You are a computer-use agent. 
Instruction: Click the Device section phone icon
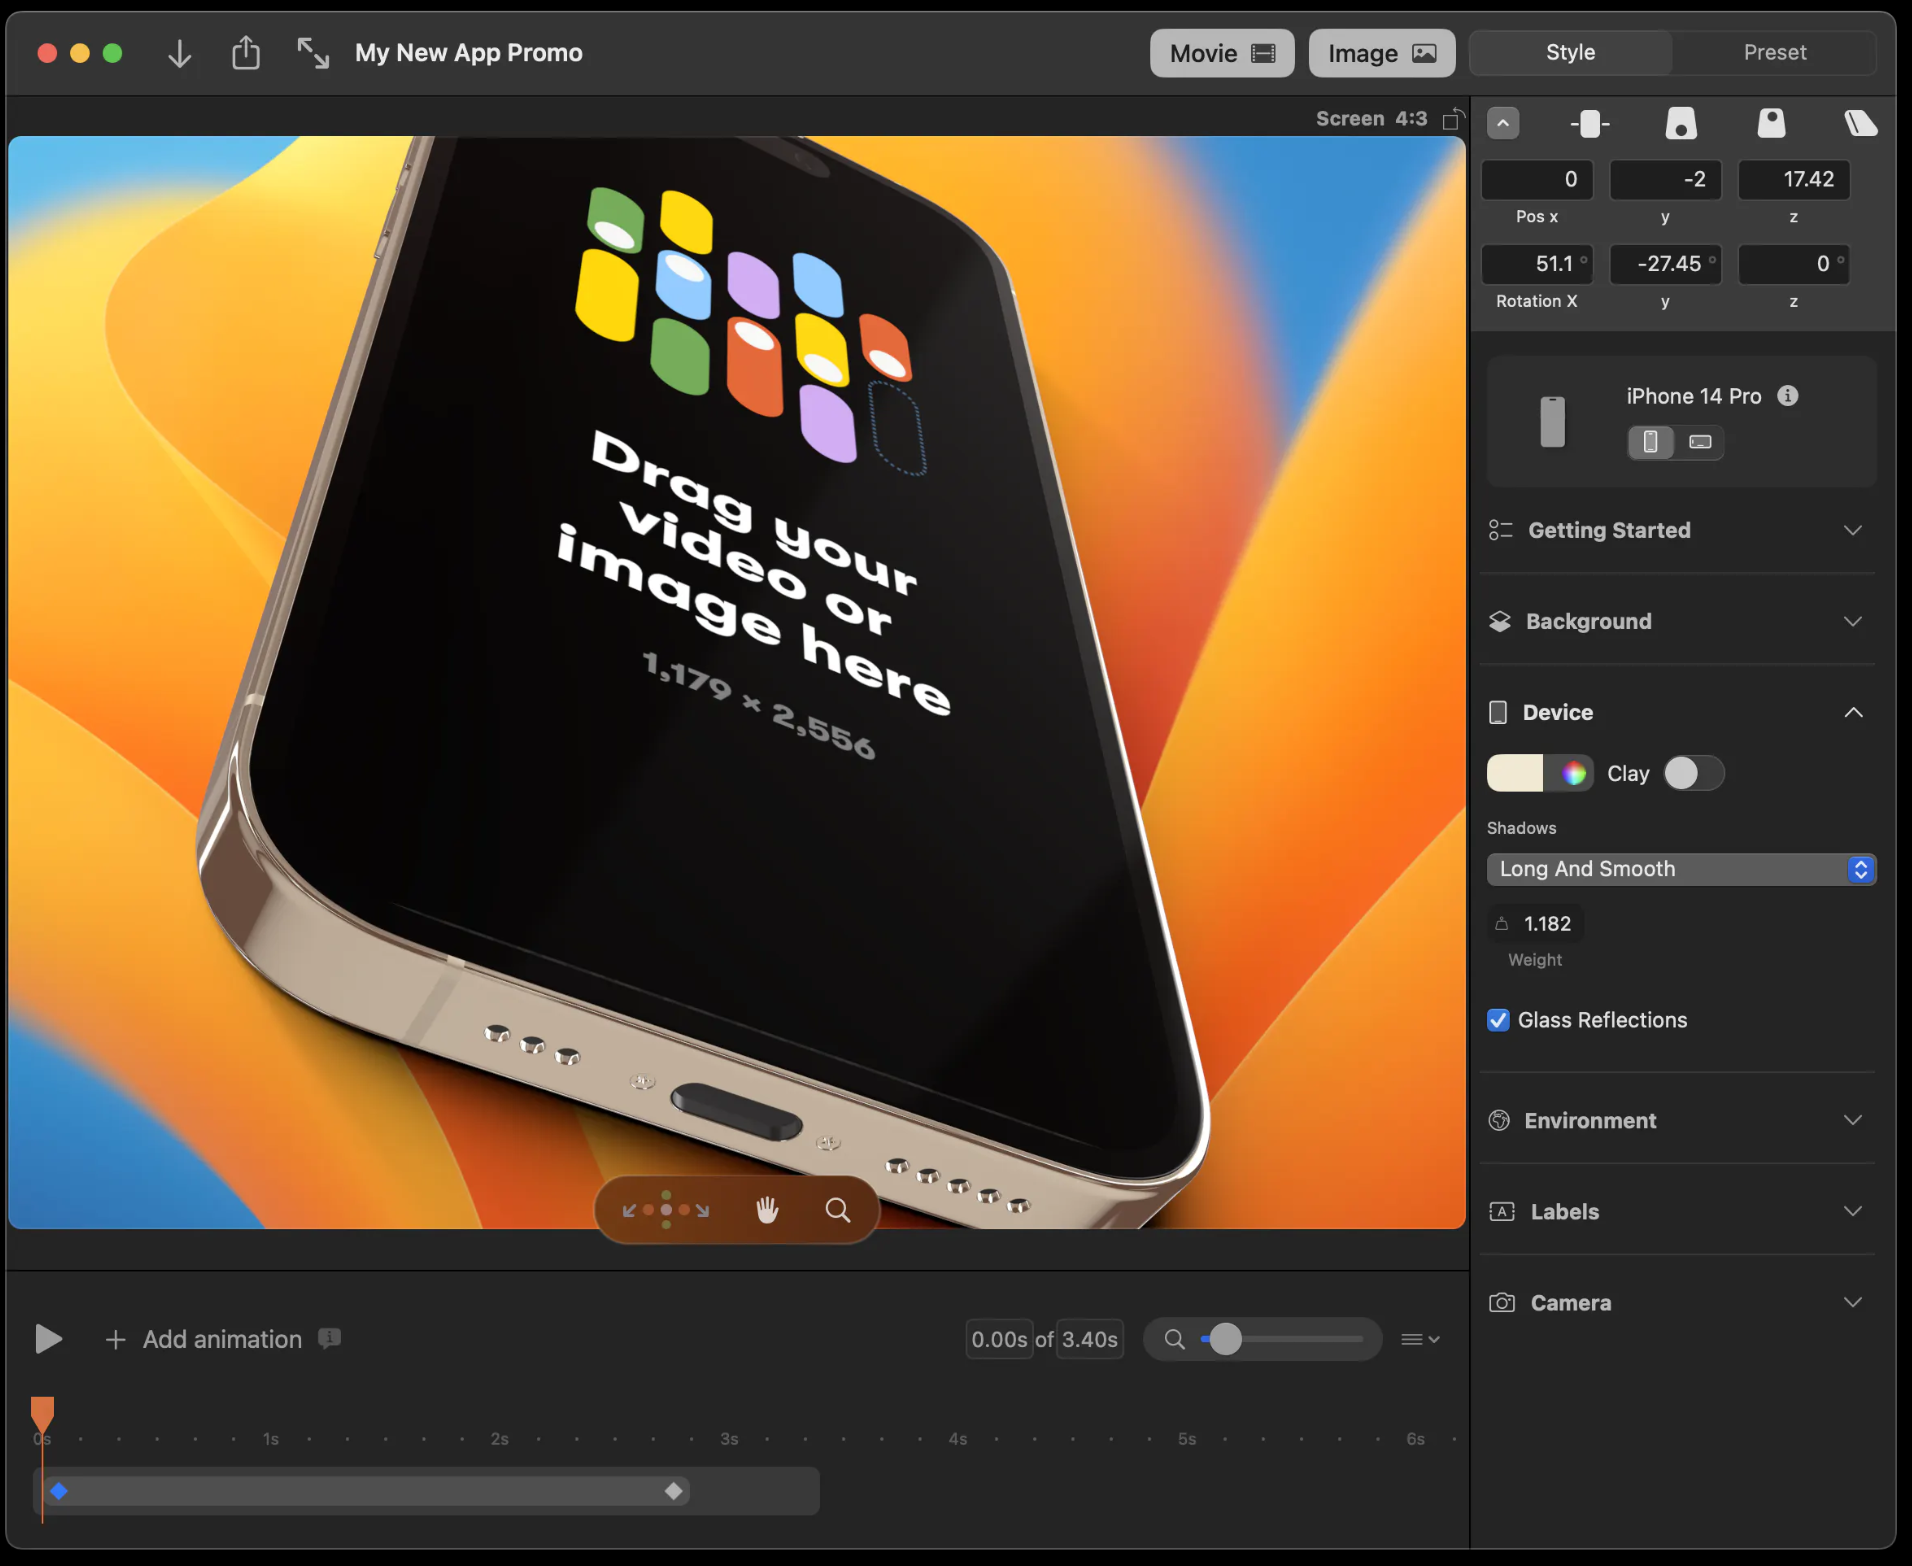(x=1498, y=712)
